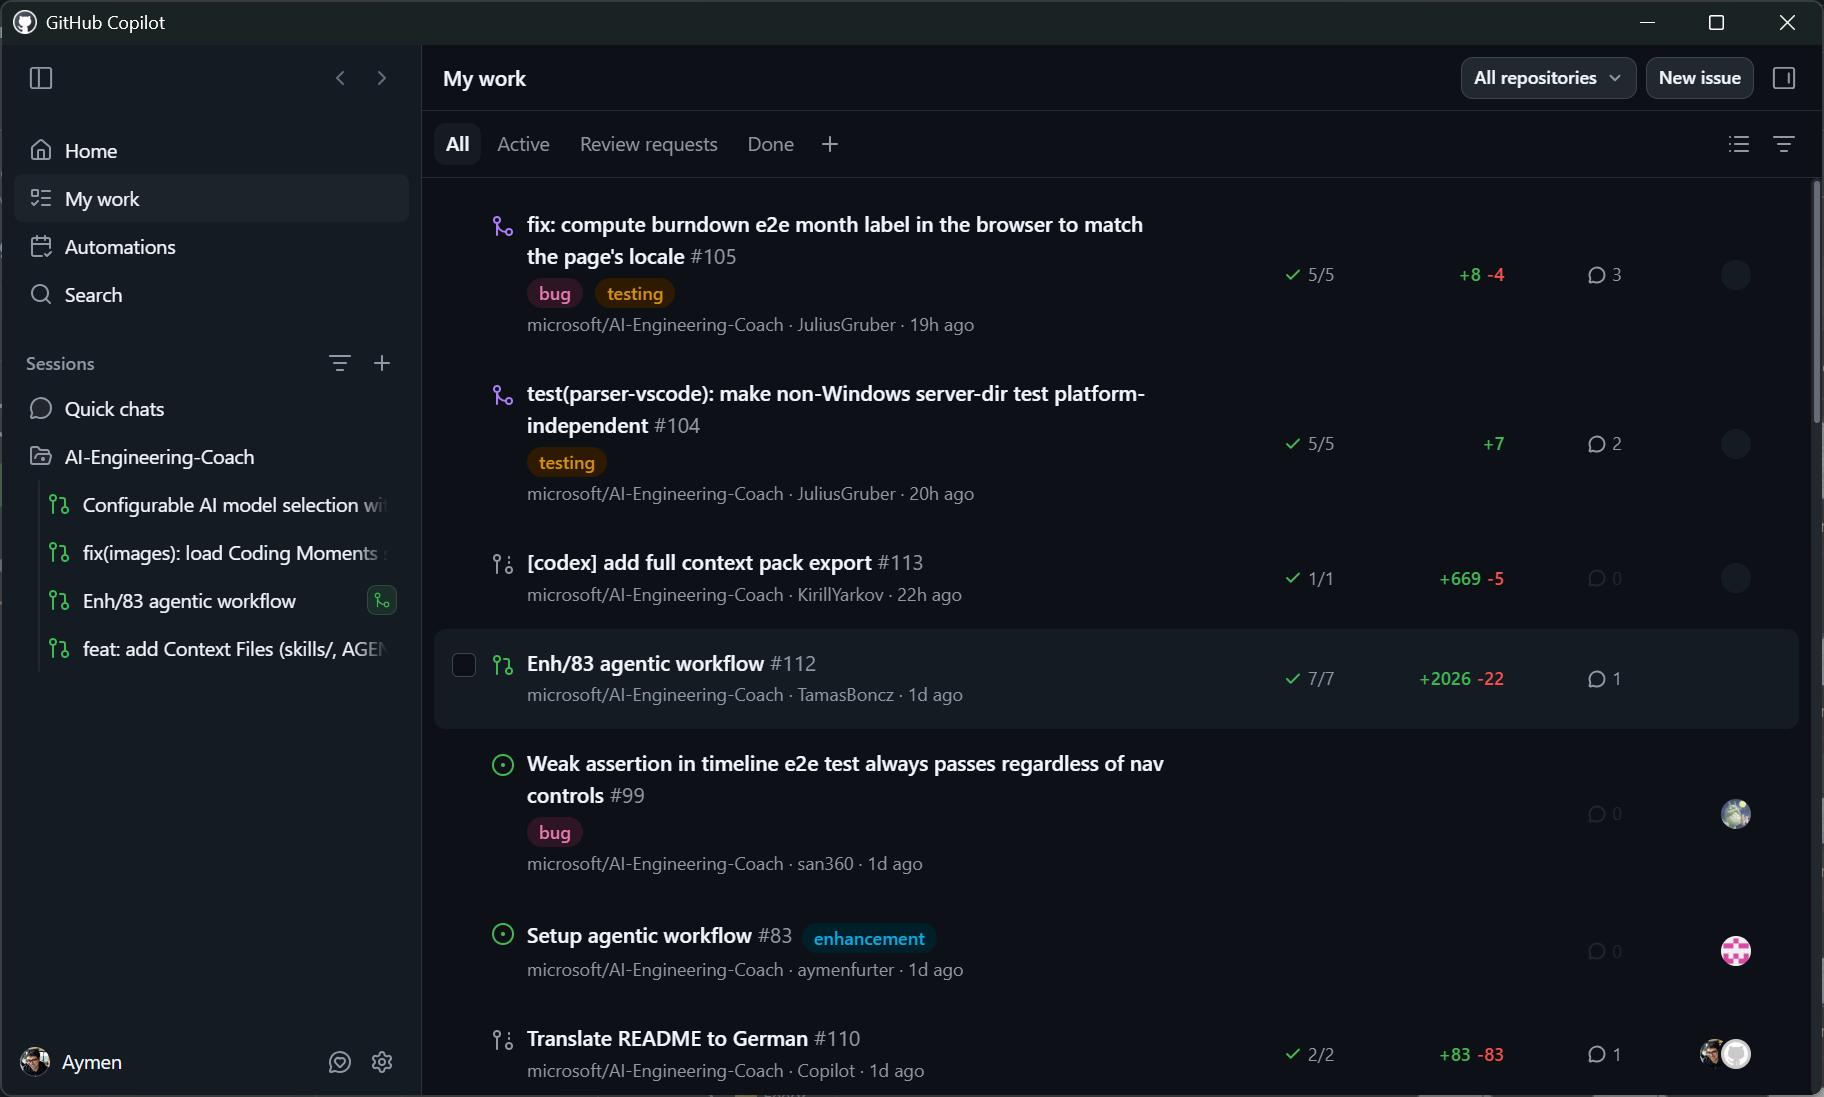Switch to the Review requests tab
1824x1097 pixels.
[649, 144]
